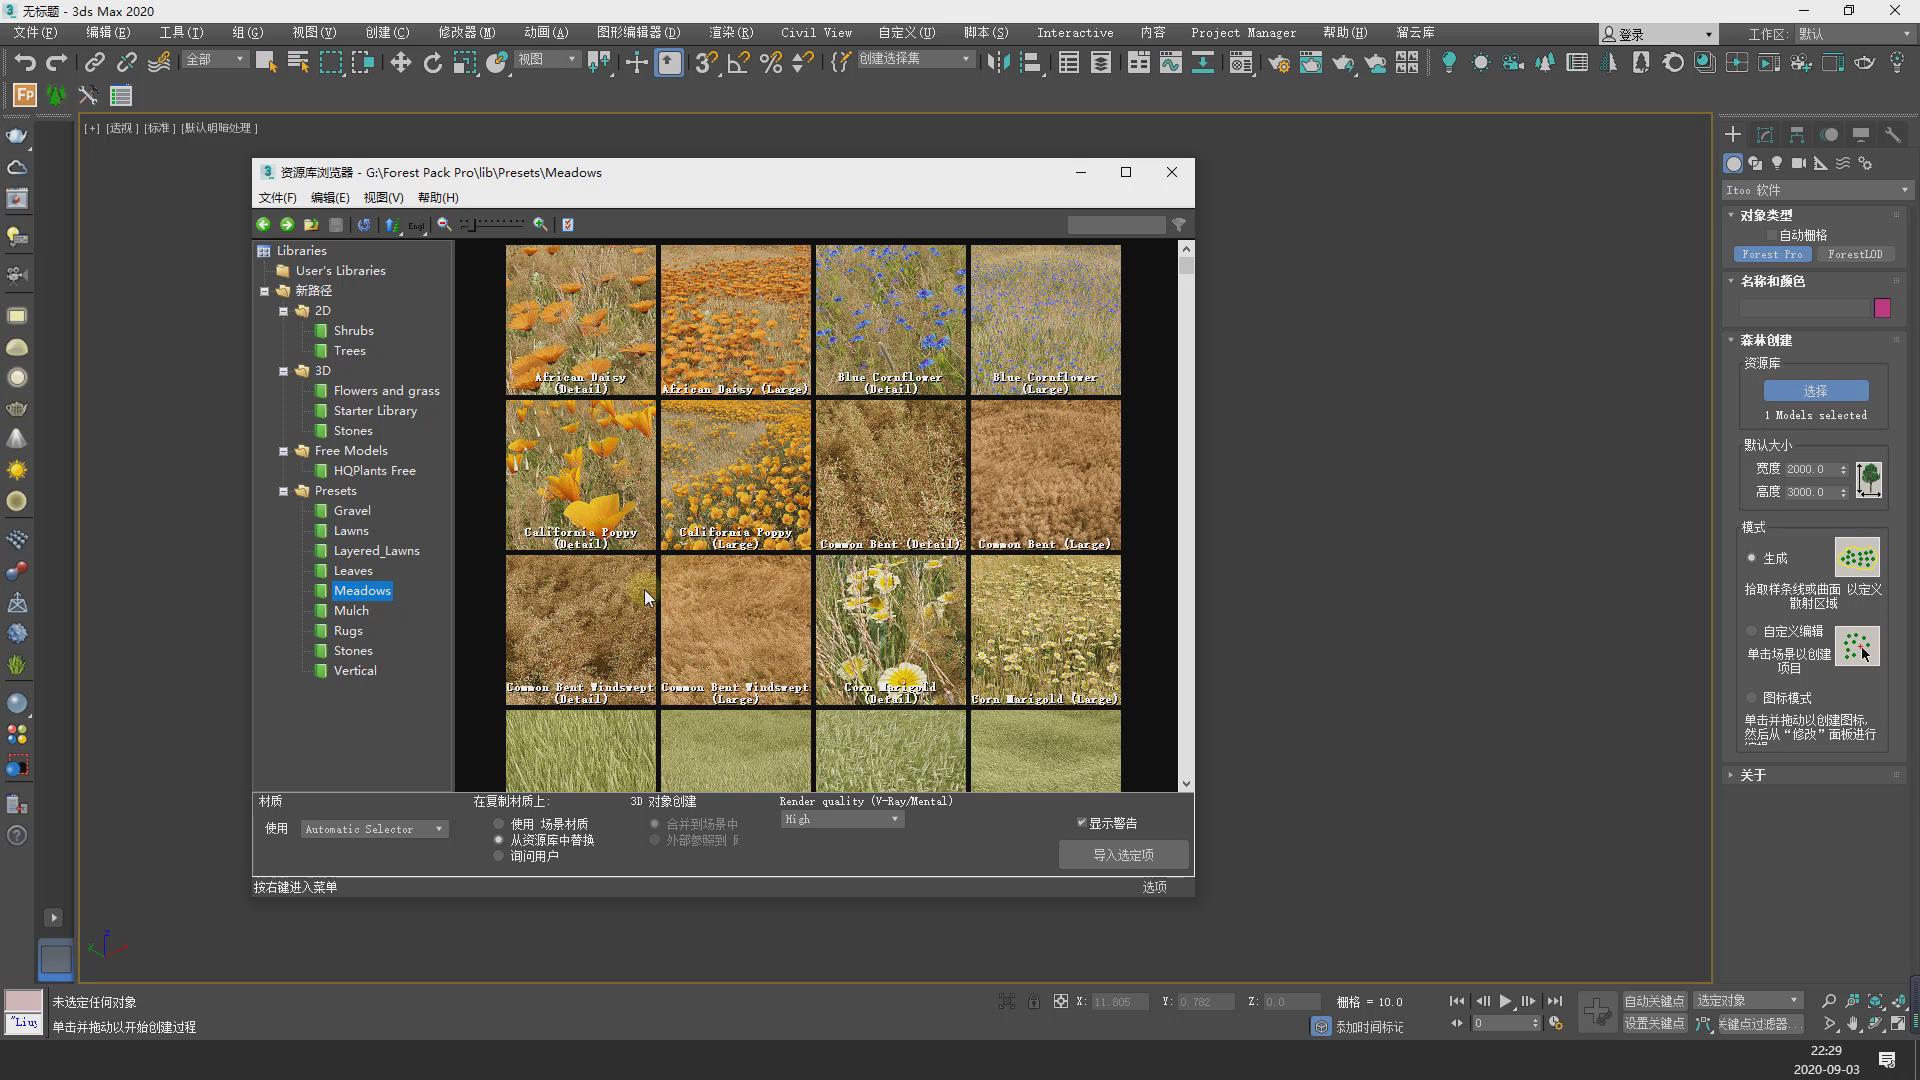Viewport: 1920px width, 1080px height.
Task: Collapse the Presets tree folder
Action: [284, 491]
